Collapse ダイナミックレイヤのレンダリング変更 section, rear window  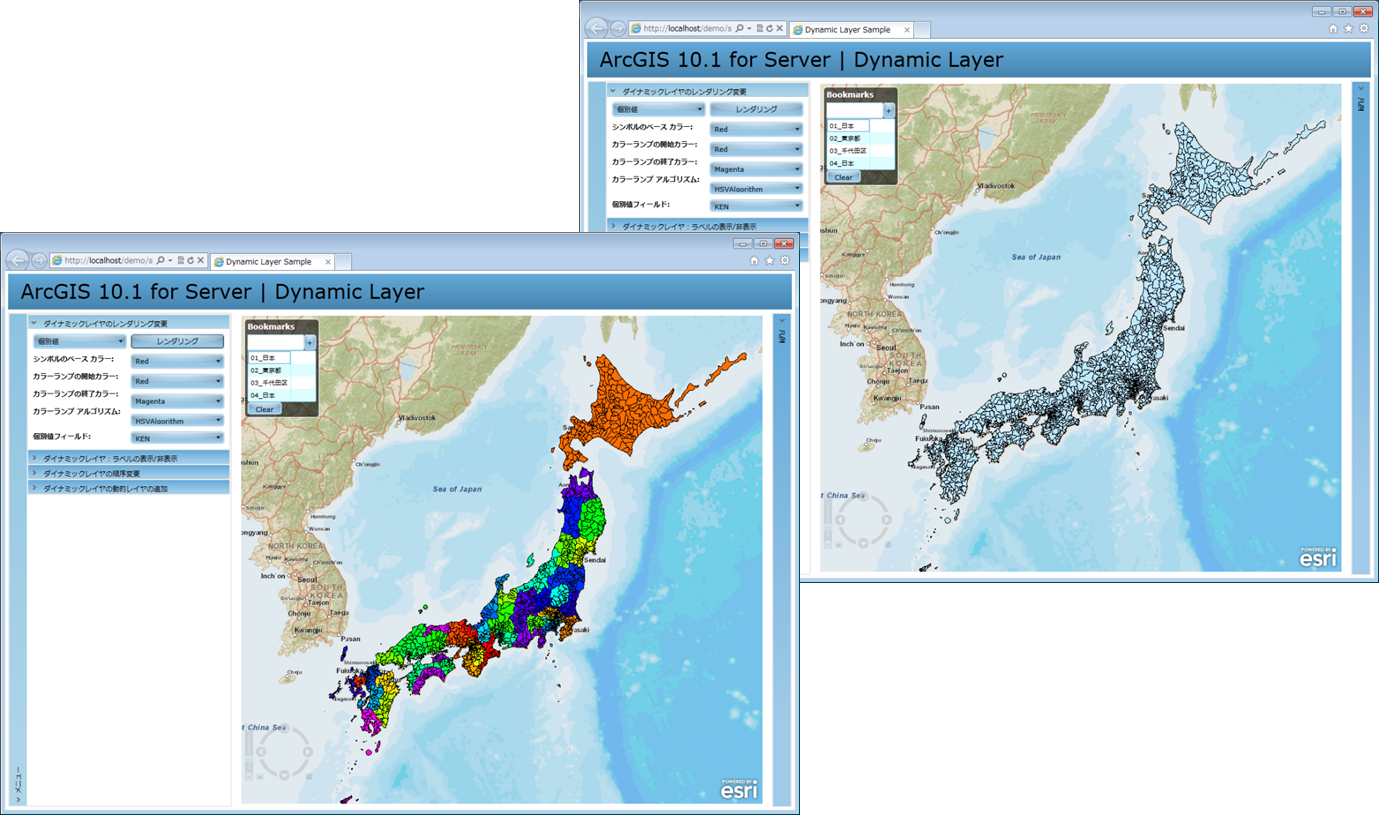[708, 91]
